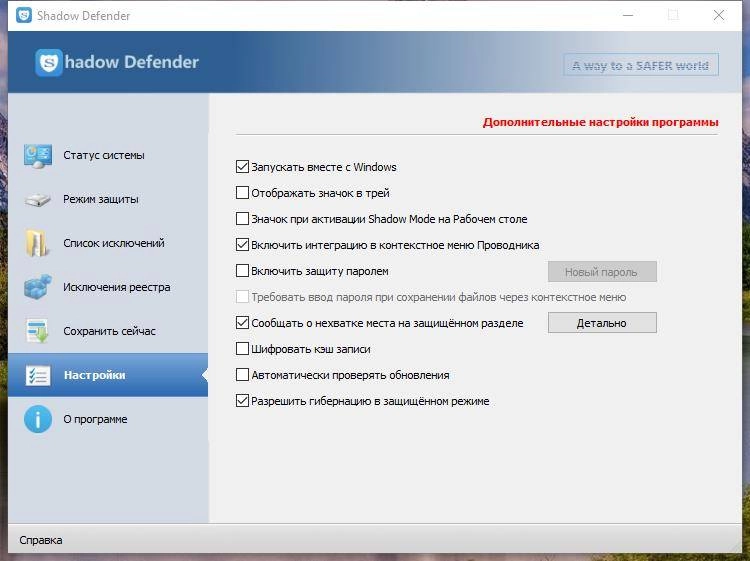Enable Отображать значок в трей

tap(243, 193)
